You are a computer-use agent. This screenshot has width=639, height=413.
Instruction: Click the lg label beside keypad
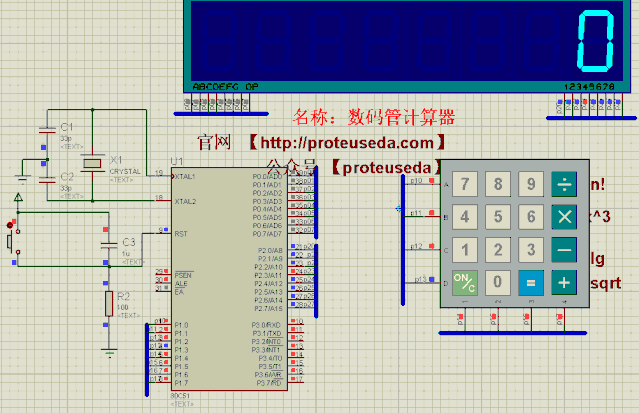point(598,259)
